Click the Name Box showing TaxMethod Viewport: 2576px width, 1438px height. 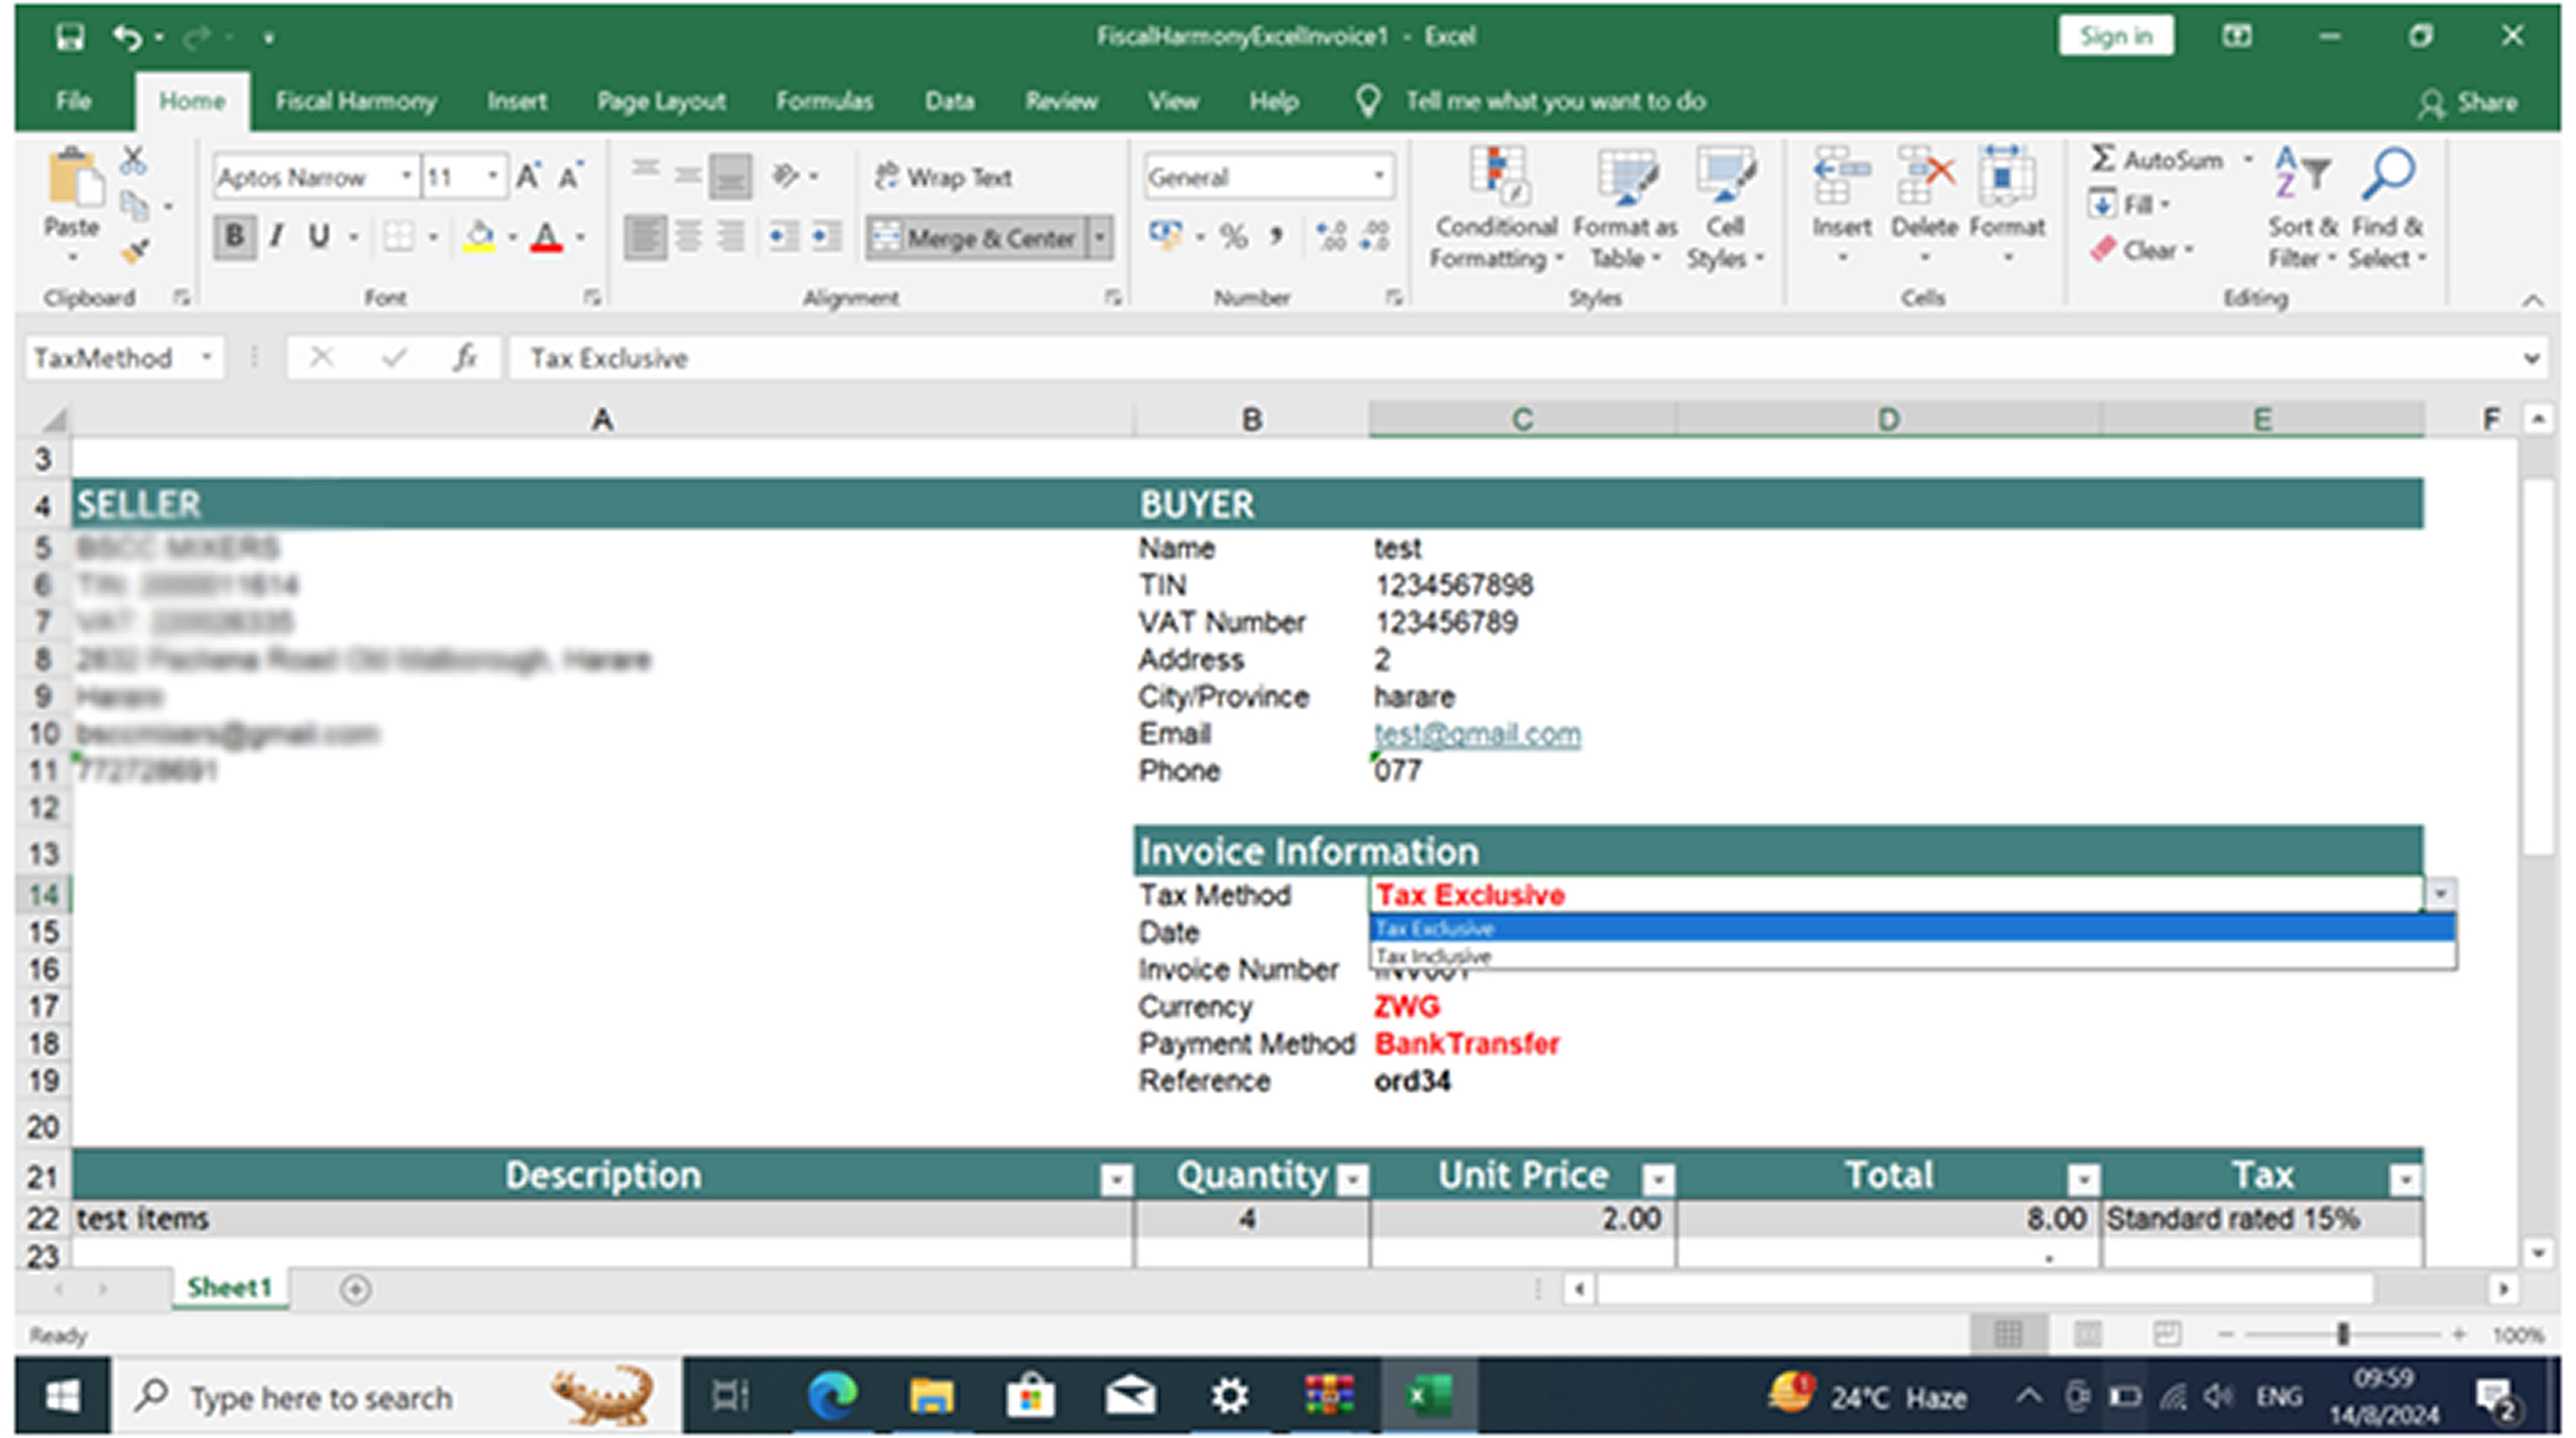pos(112,357)
